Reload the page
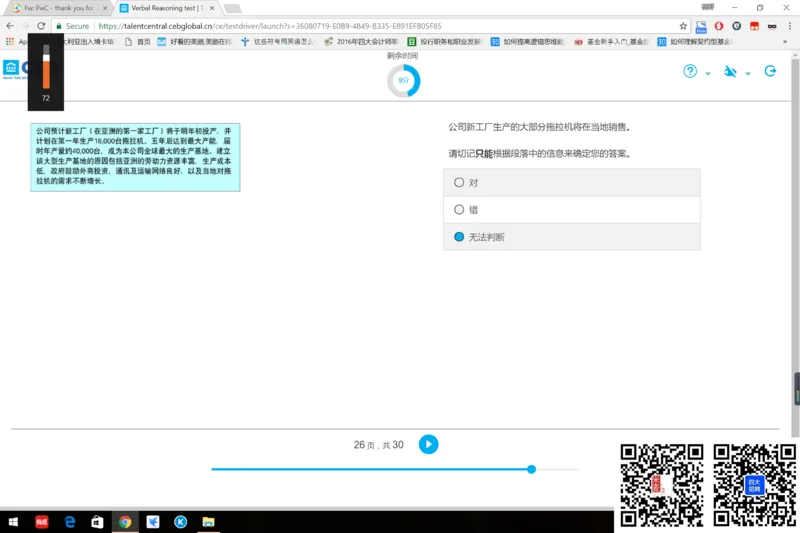 point(41,26)
